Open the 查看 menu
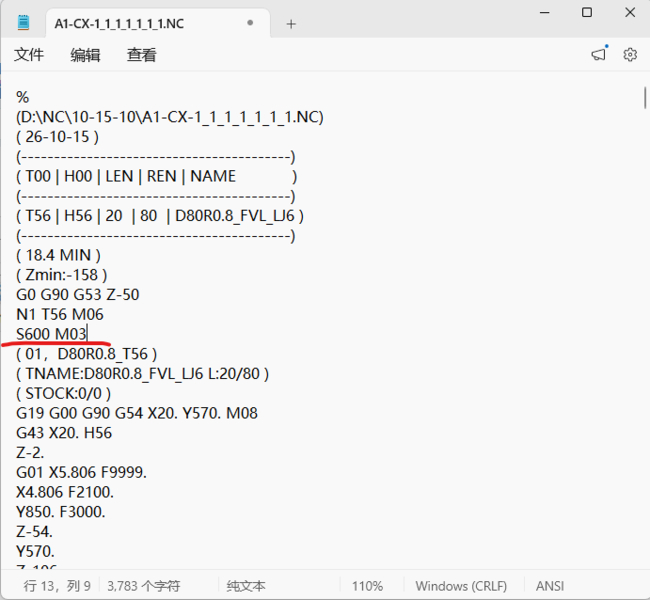 tap(141, 55)
